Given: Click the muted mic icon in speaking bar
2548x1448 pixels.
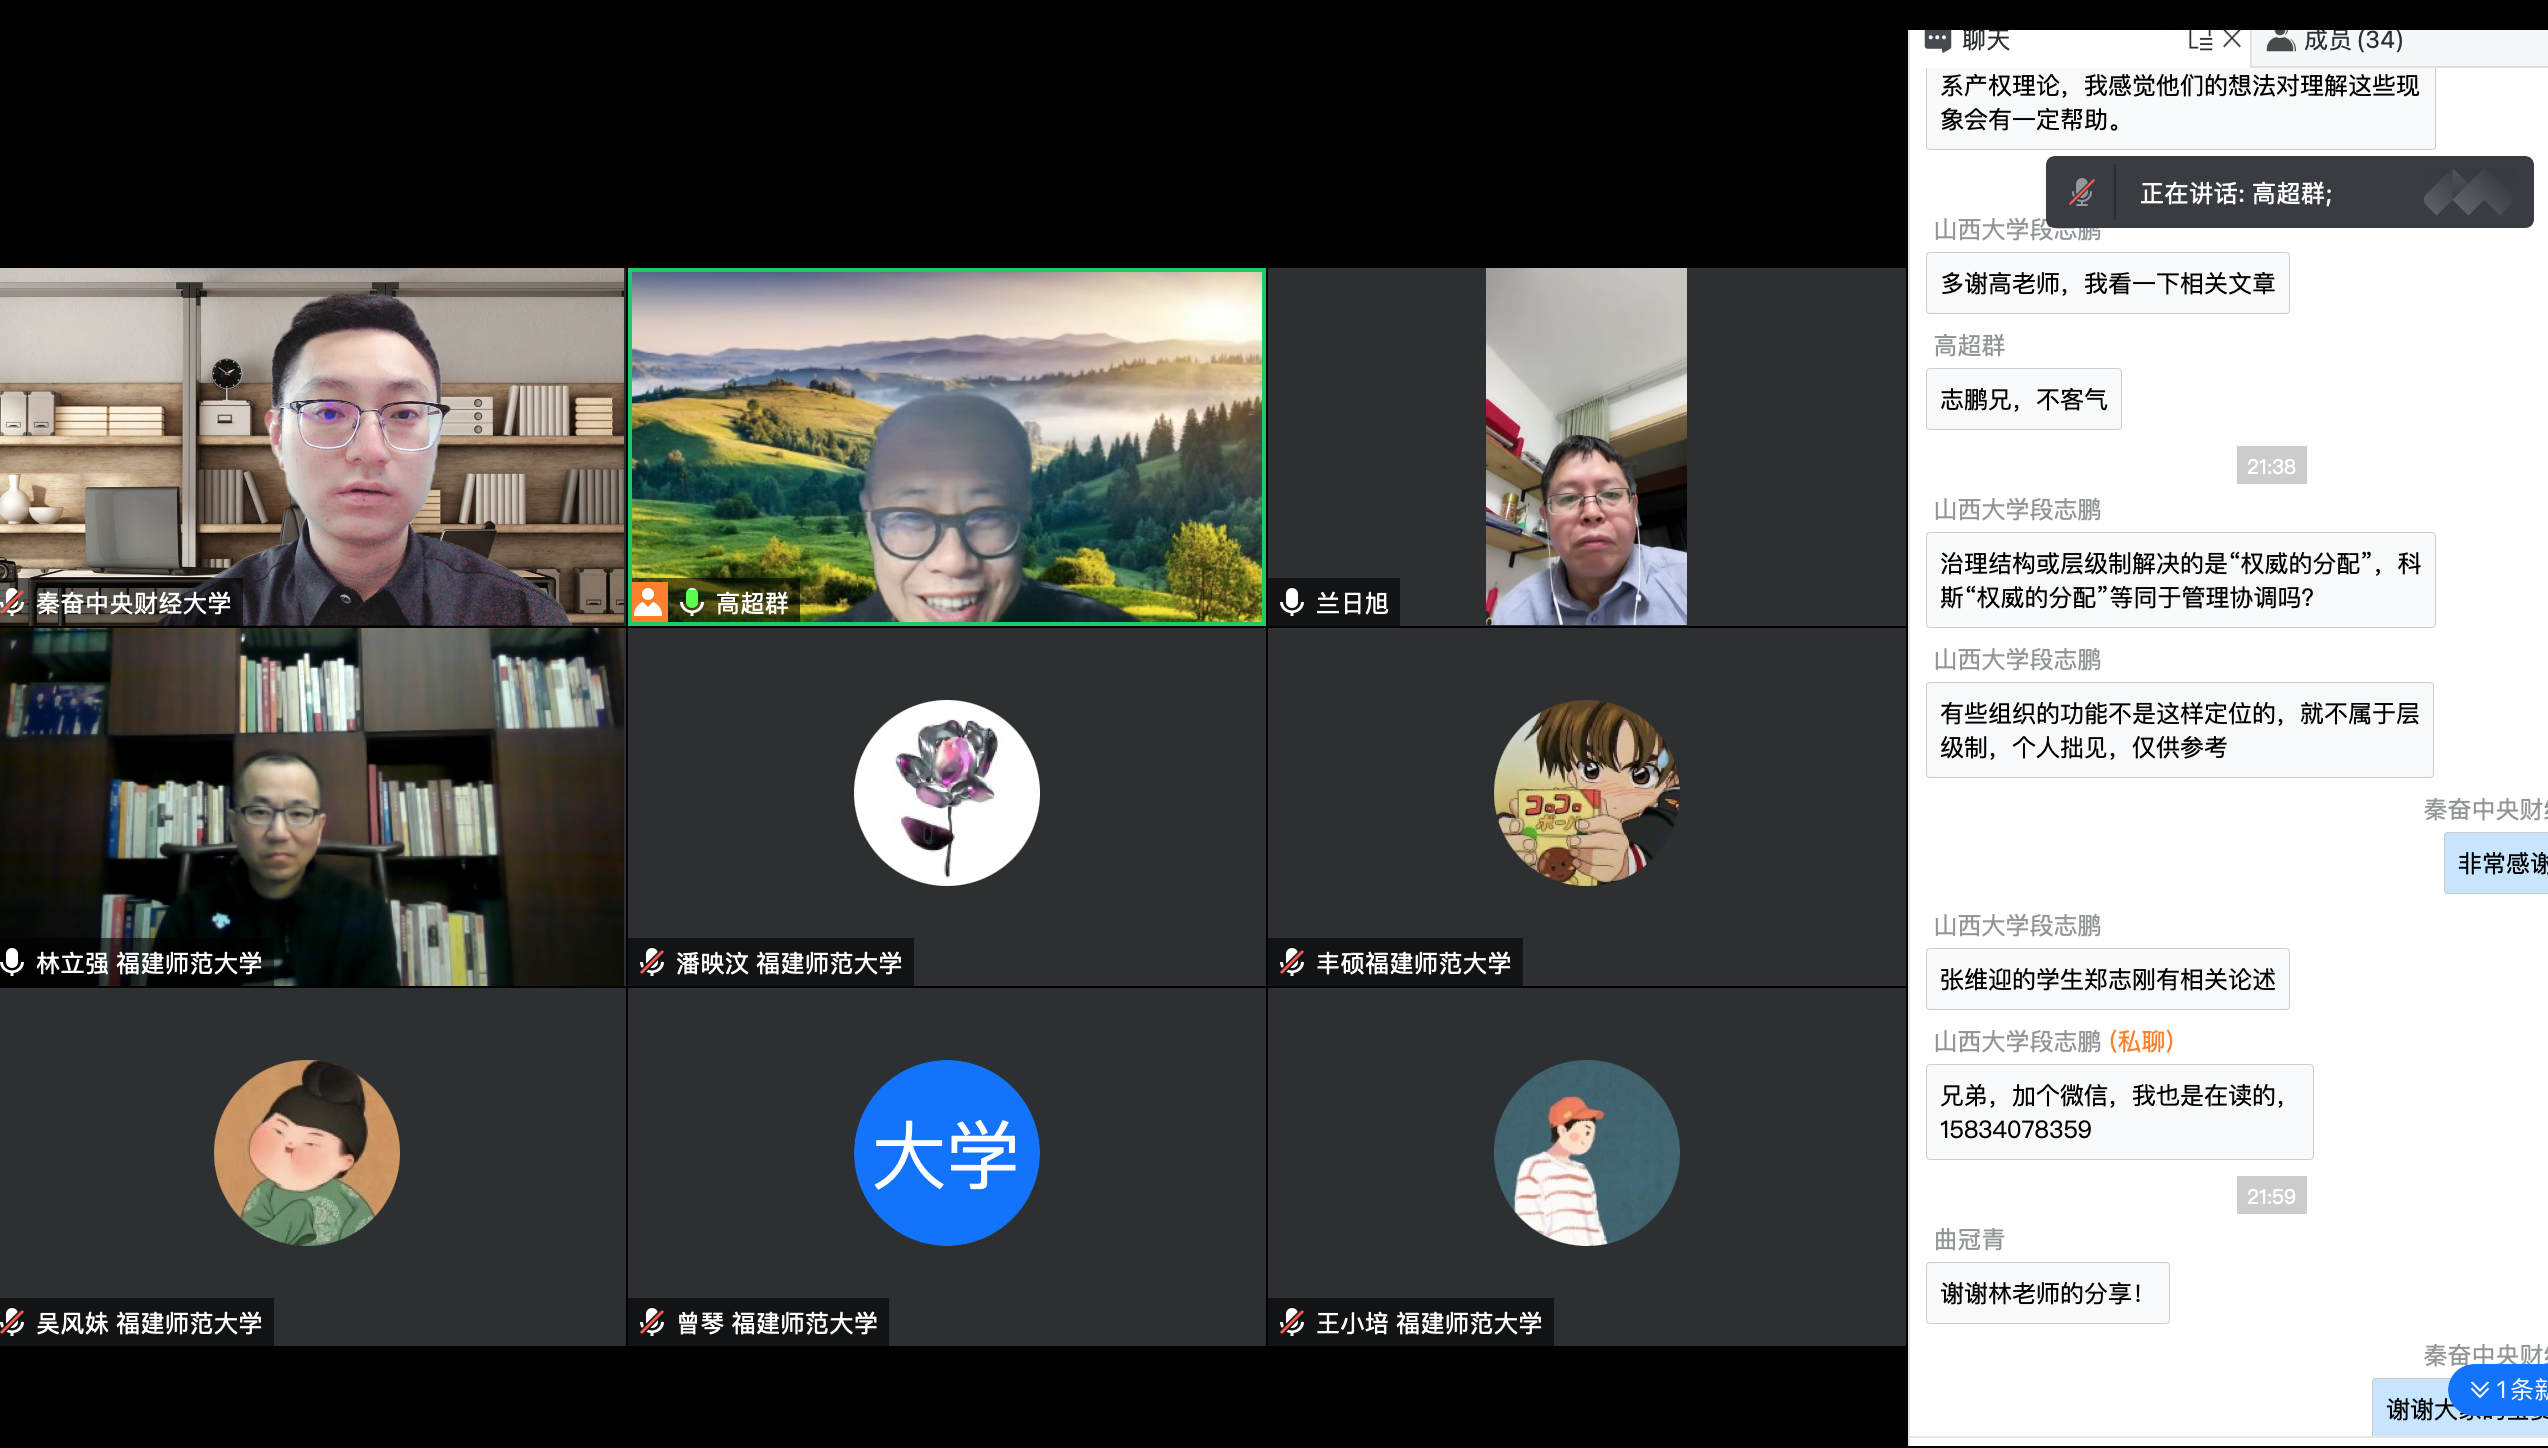Looking at the screenshot, I should 2082,192.
